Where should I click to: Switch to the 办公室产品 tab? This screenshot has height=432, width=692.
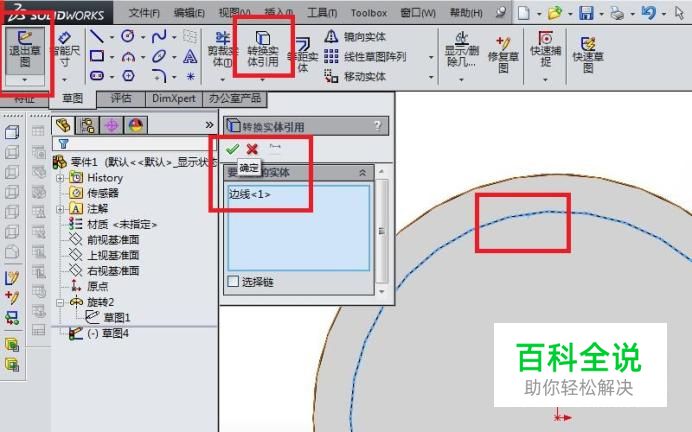(234, 98)
